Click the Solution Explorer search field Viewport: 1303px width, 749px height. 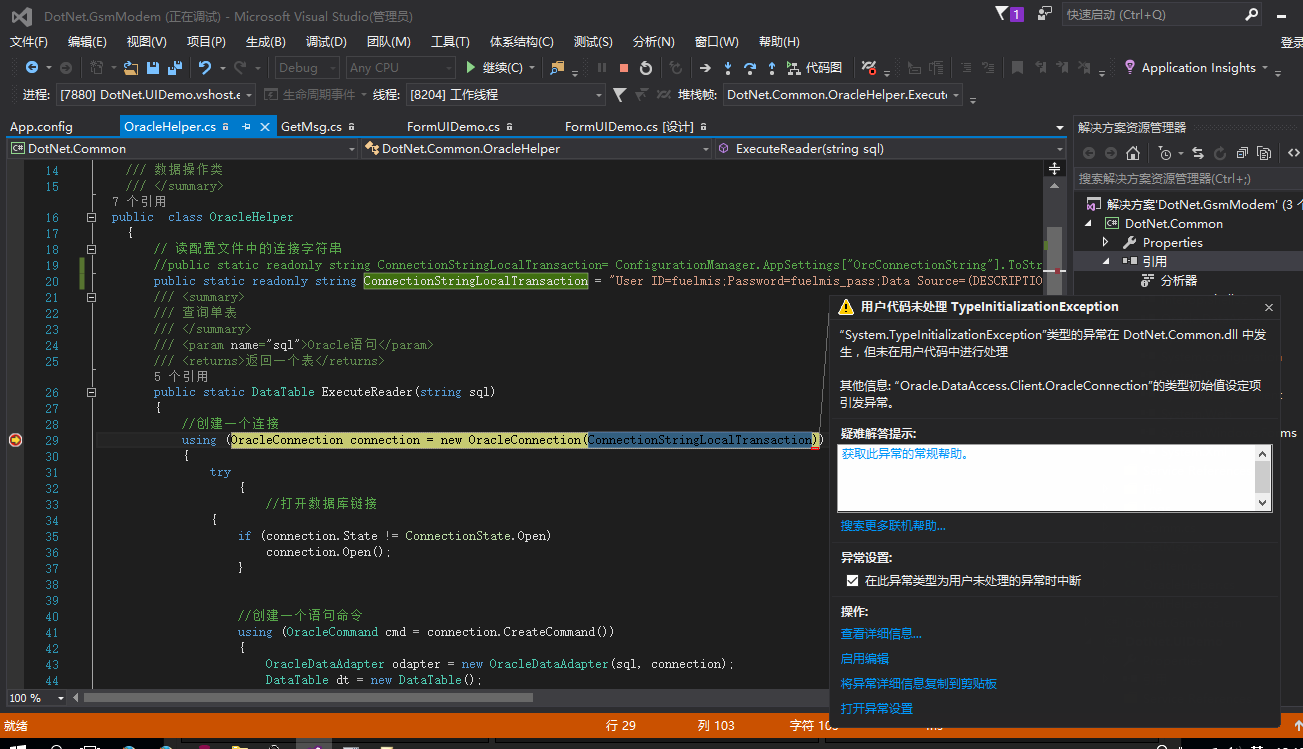tap(1189, 179)
